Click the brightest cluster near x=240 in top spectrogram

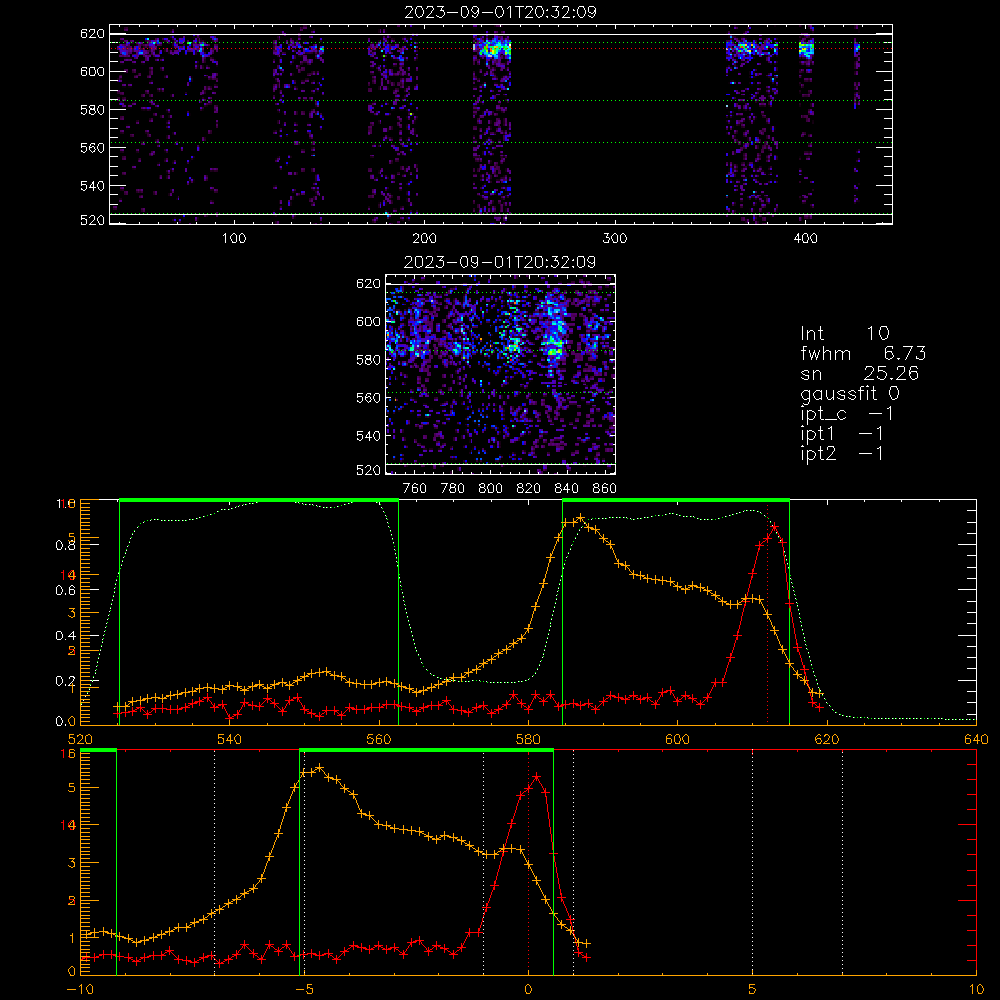click(495, 49)
